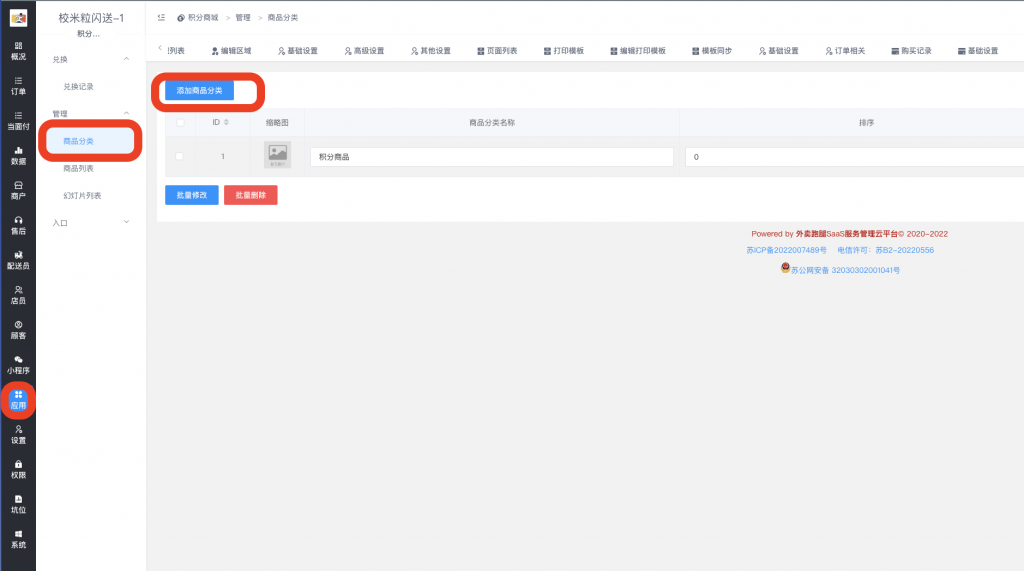
Task: Collapse the side menu via fold icon
Action: click(161, 18)
